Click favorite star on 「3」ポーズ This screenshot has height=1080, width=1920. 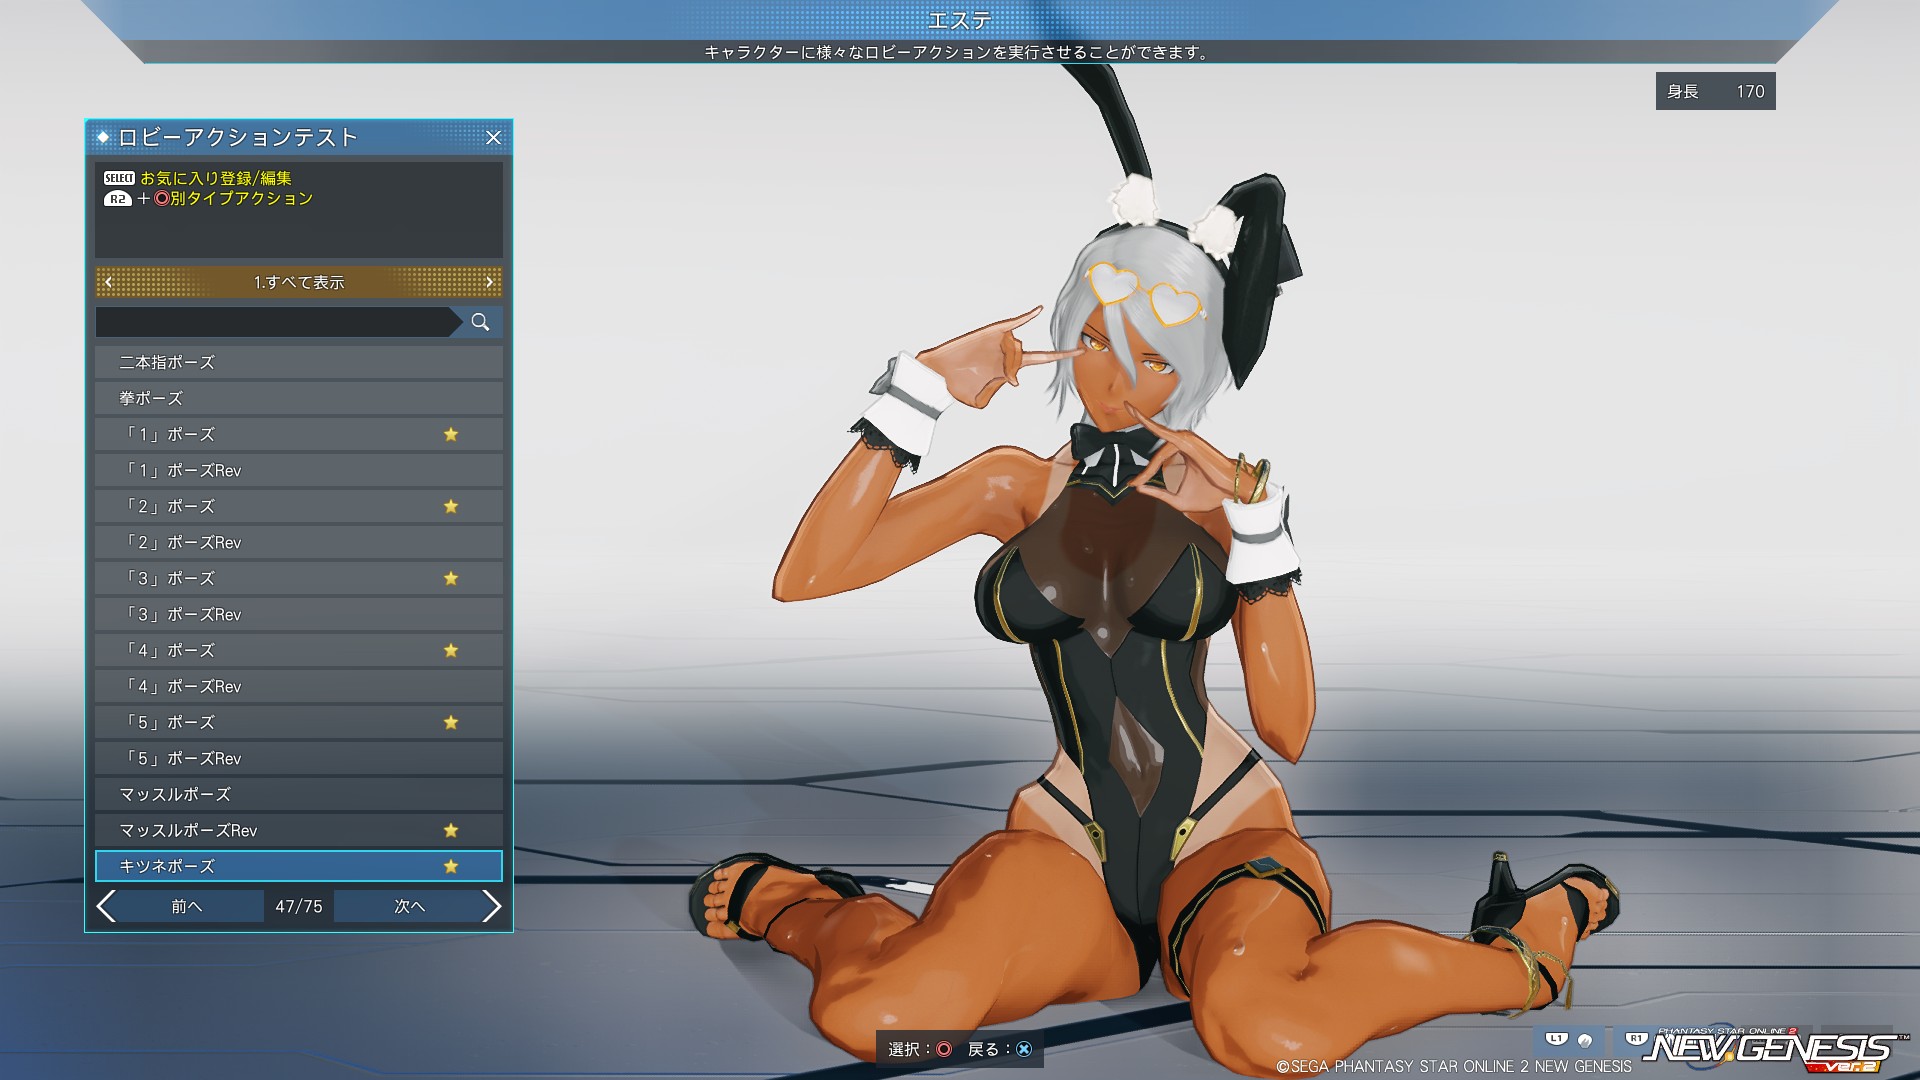click(451, 578)
